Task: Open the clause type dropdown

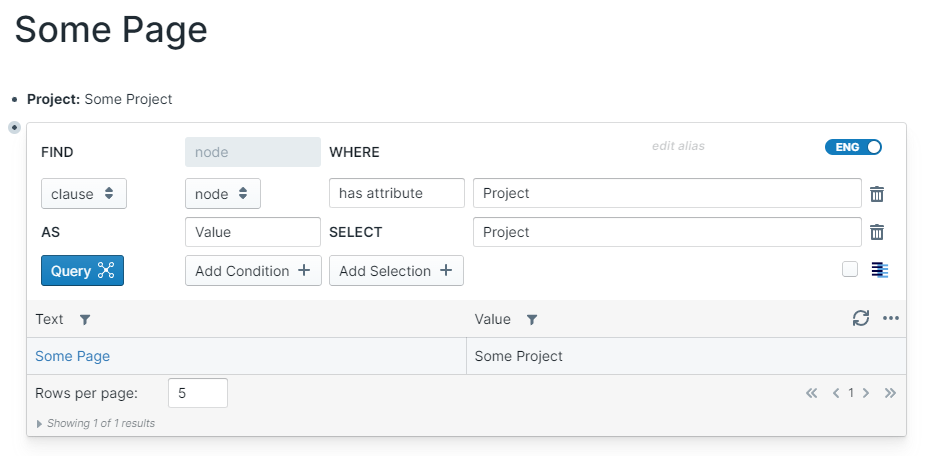Action: (x=83, y=193)
